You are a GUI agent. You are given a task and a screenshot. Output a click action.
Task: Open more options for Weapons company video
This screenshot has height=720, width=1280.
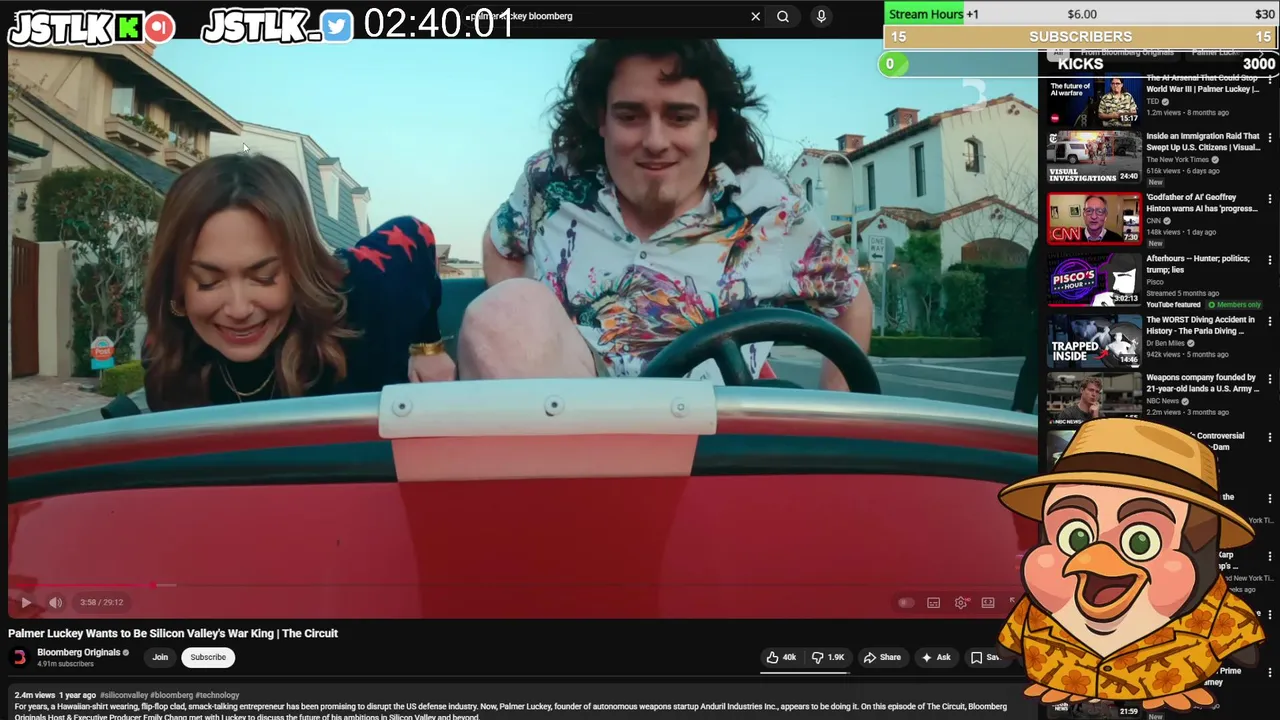[1270, 379]
